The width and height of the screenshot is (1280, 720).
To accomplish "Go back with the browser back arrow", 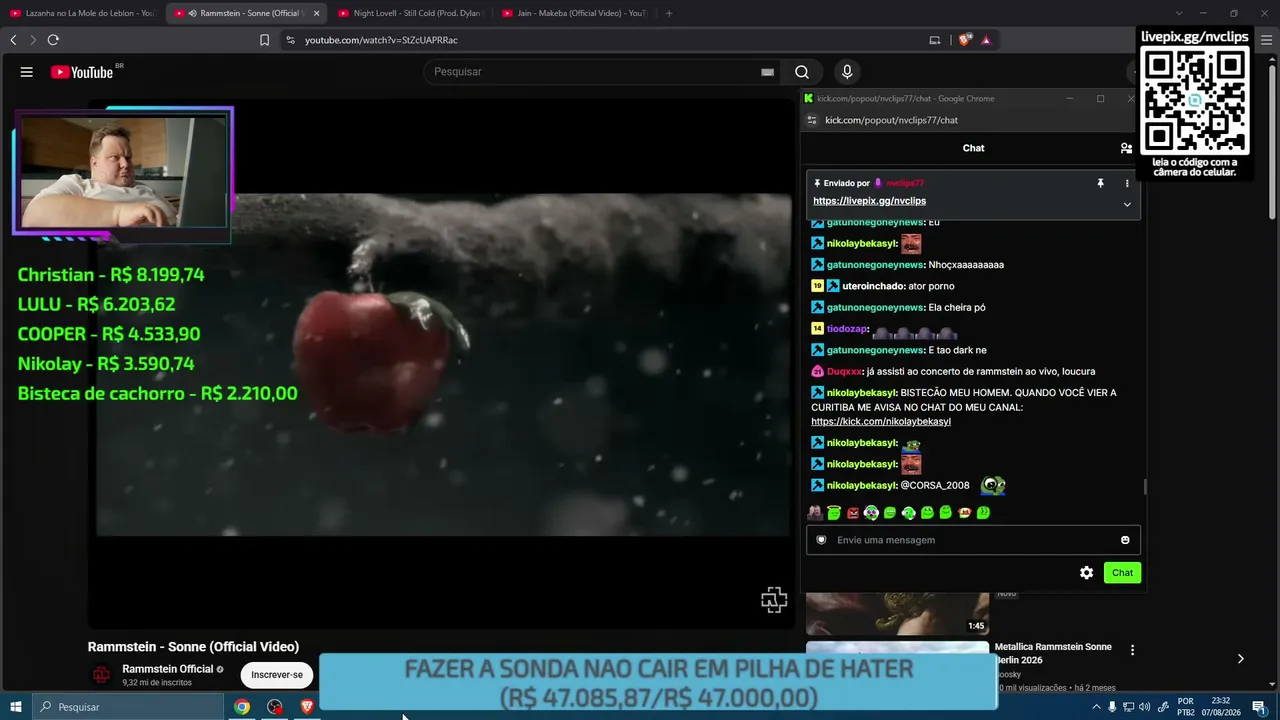I will pyautogui.click(x=13, y=40).
